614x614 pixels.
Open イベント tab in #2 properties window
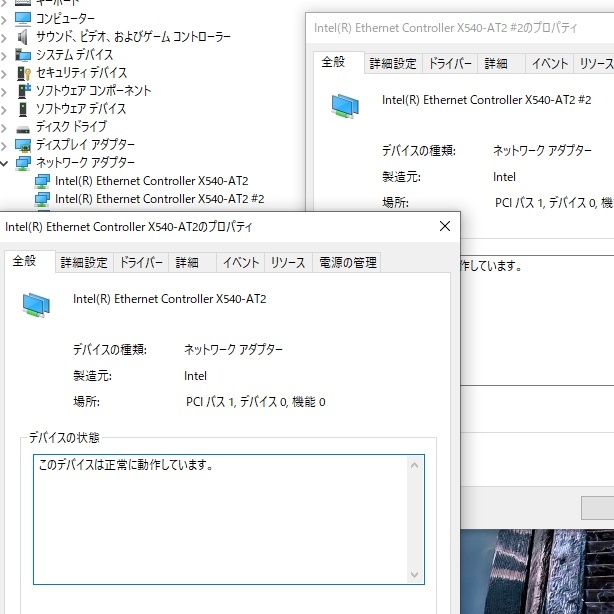[550, 63]
